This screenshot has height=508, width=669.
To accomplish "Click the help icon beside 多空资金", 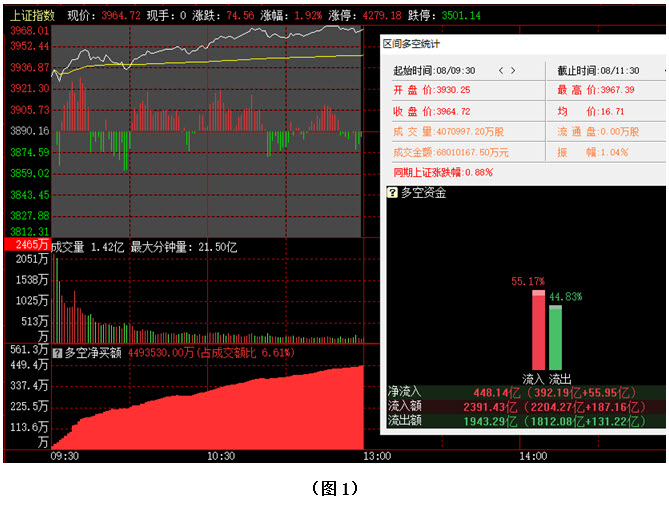I will tap(394, 193).
